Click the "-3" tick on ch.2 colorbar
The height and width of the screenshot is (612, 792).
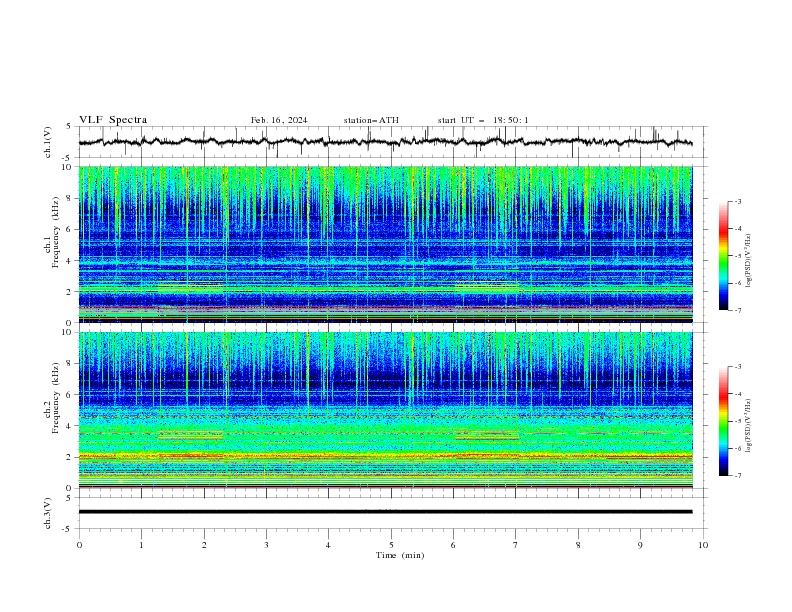click(738, 367)
